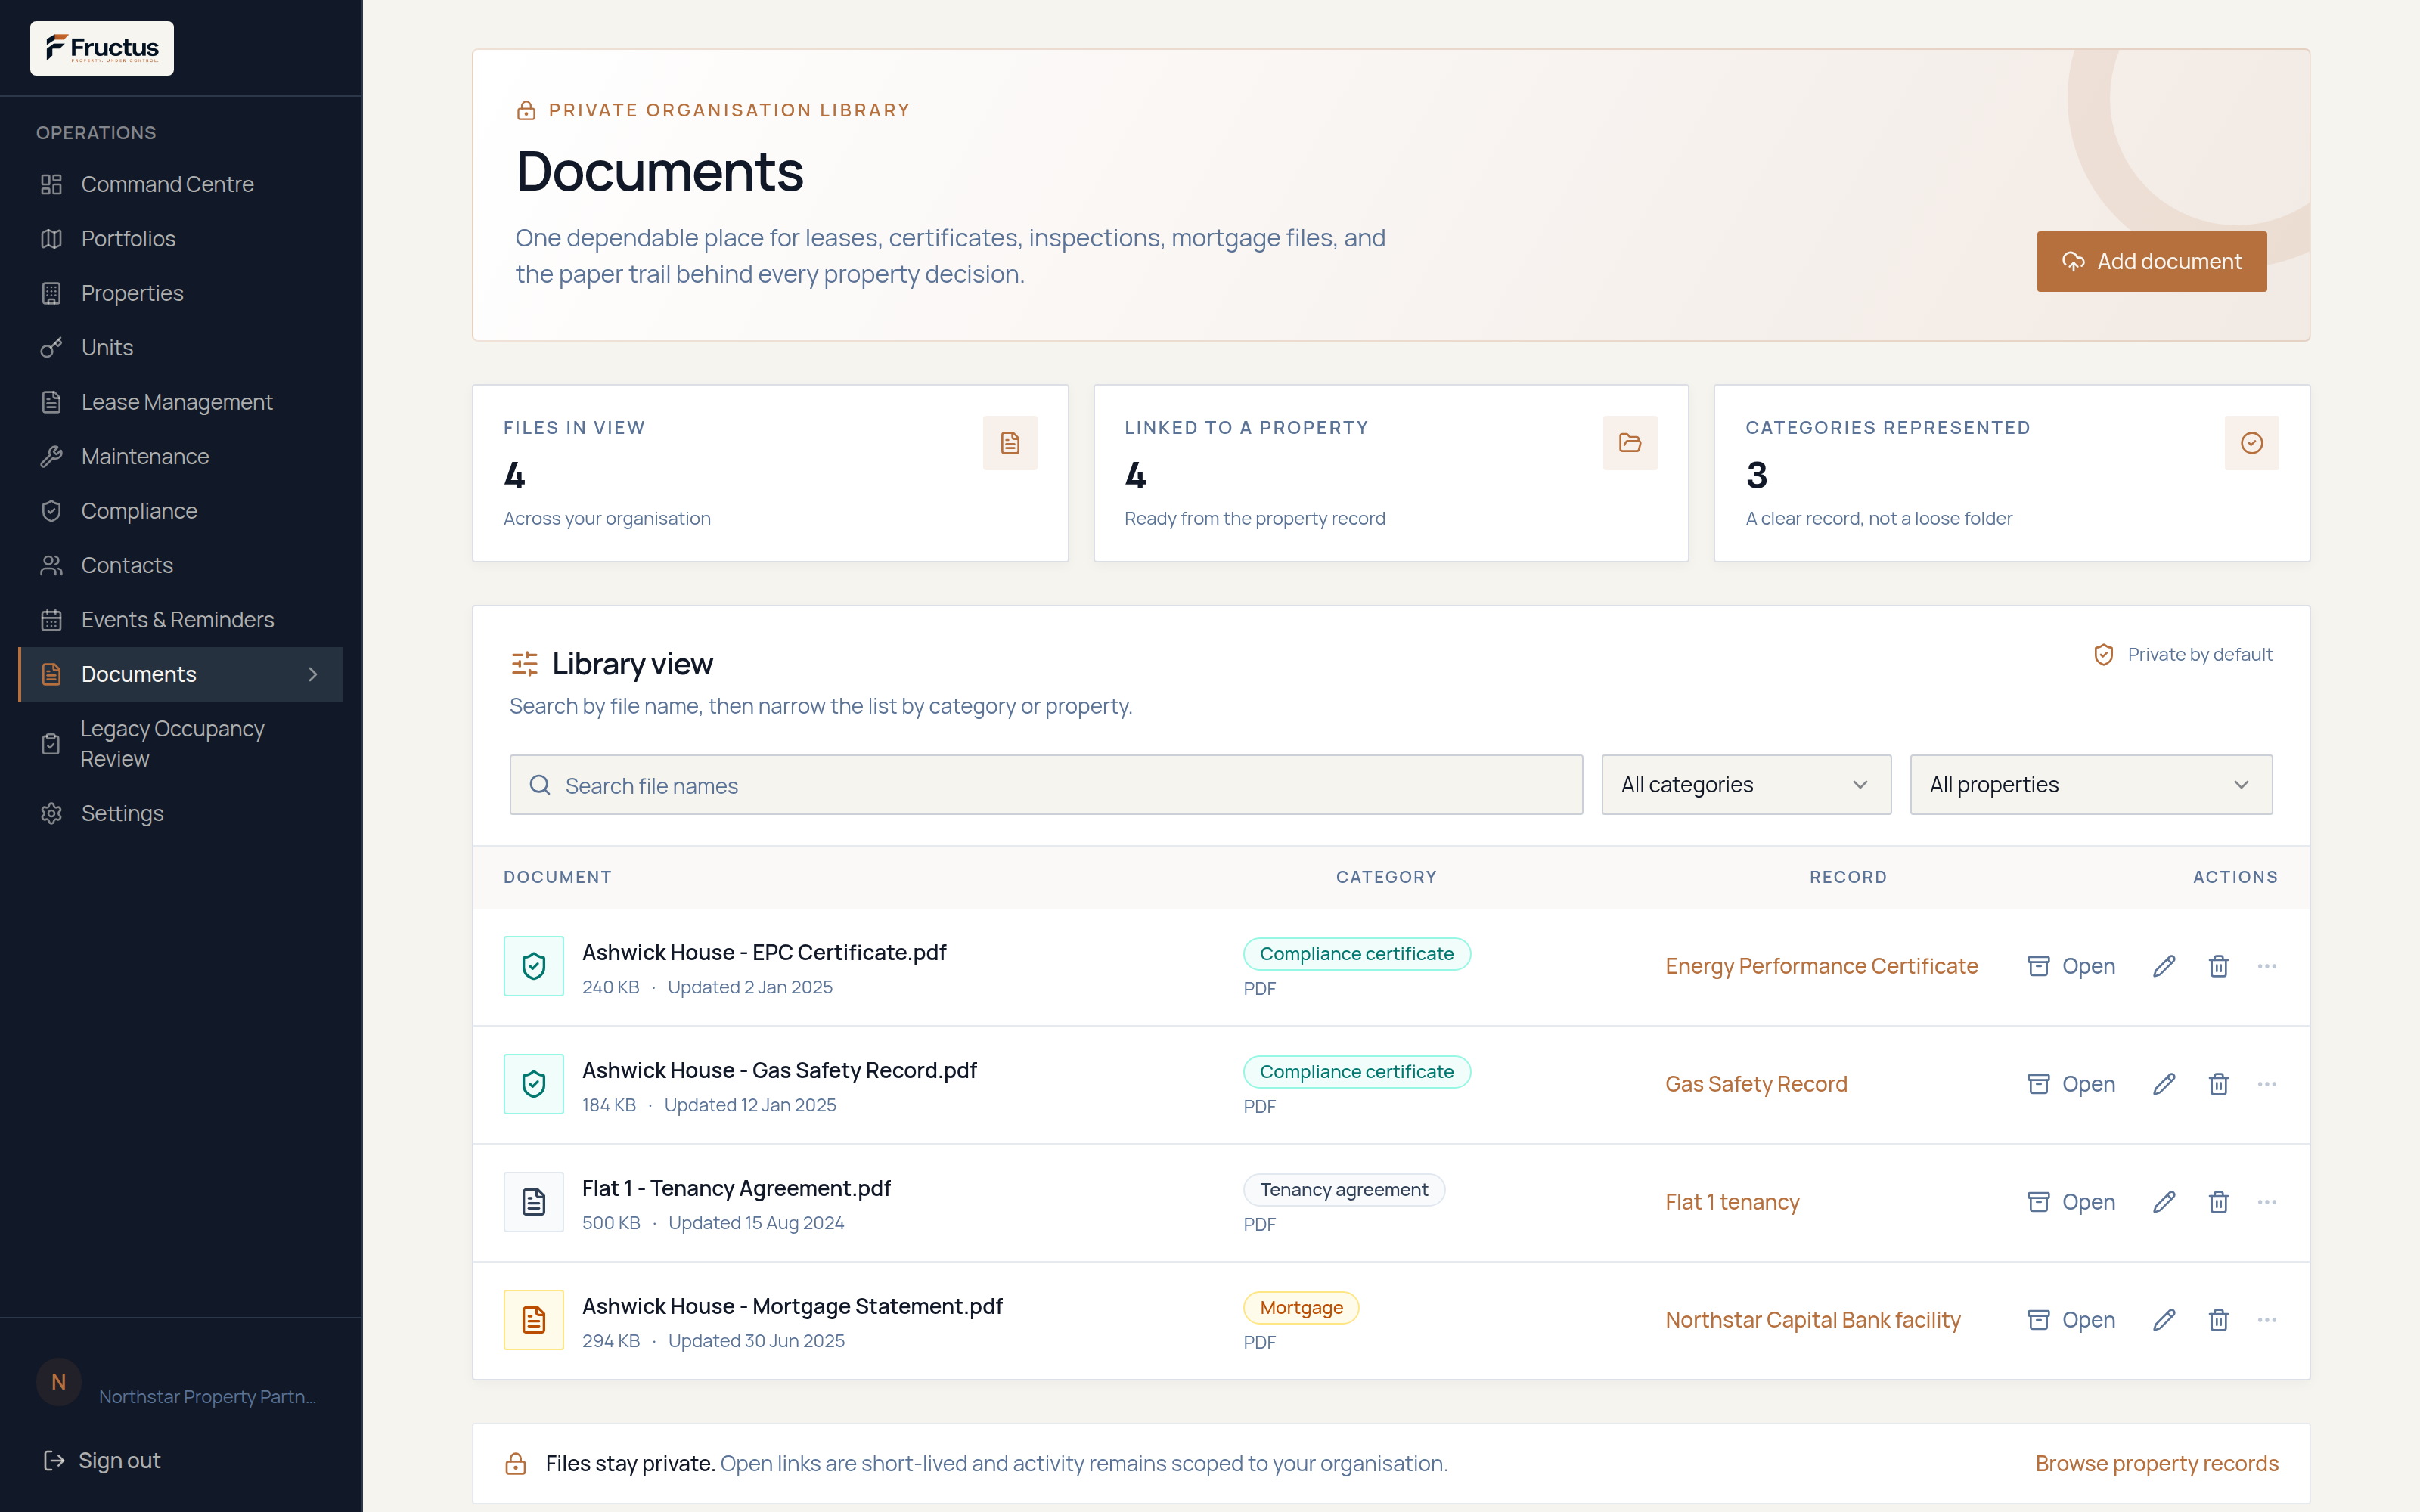Click the Files in view card icon

tap(1010, 443)
